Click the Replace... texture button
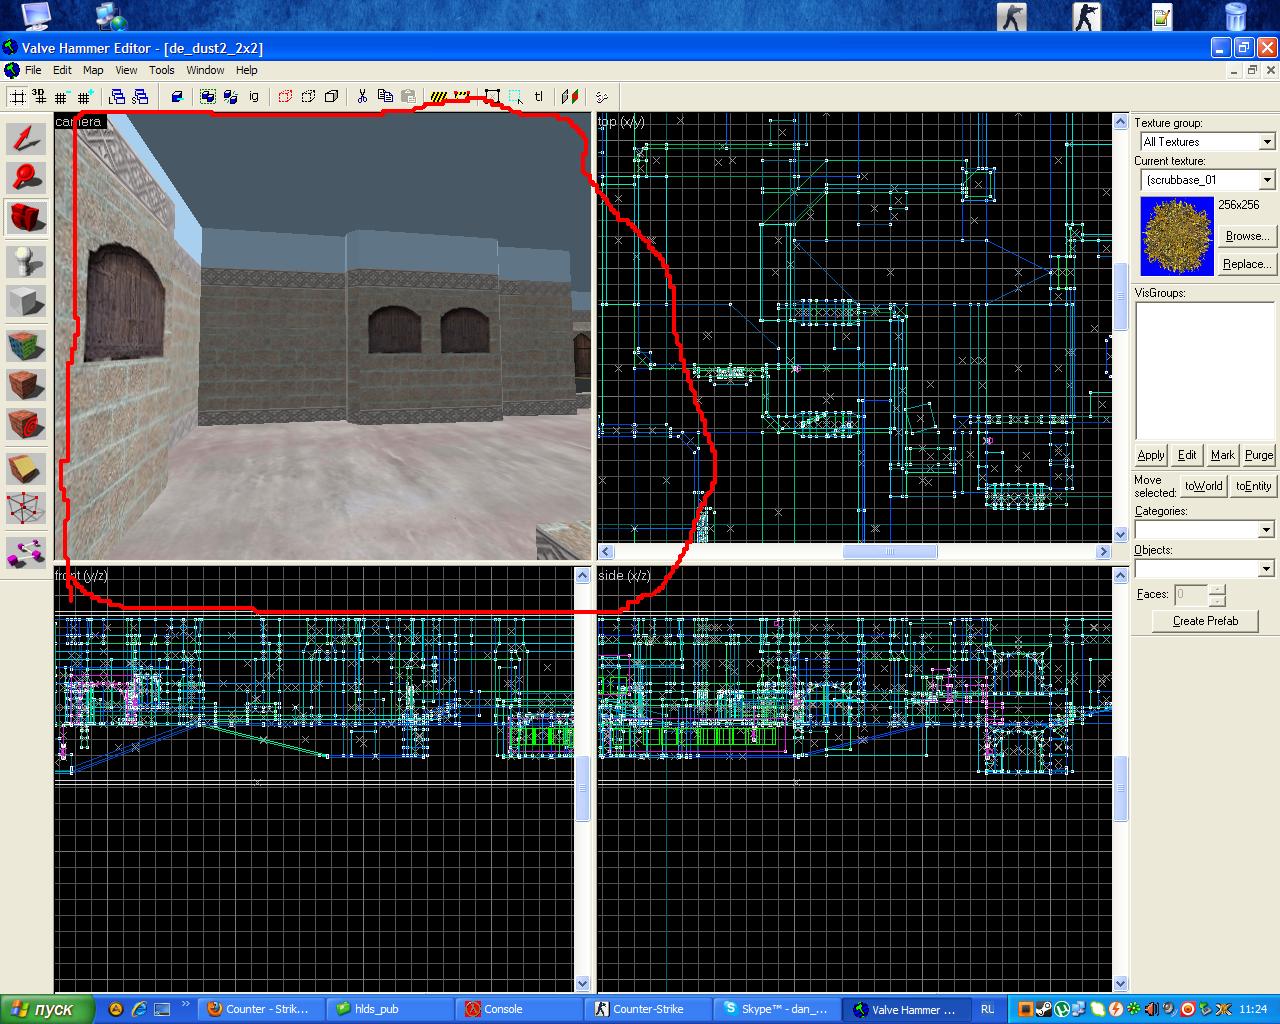Viewport: 1280px width, 1024px height. 1247,264
